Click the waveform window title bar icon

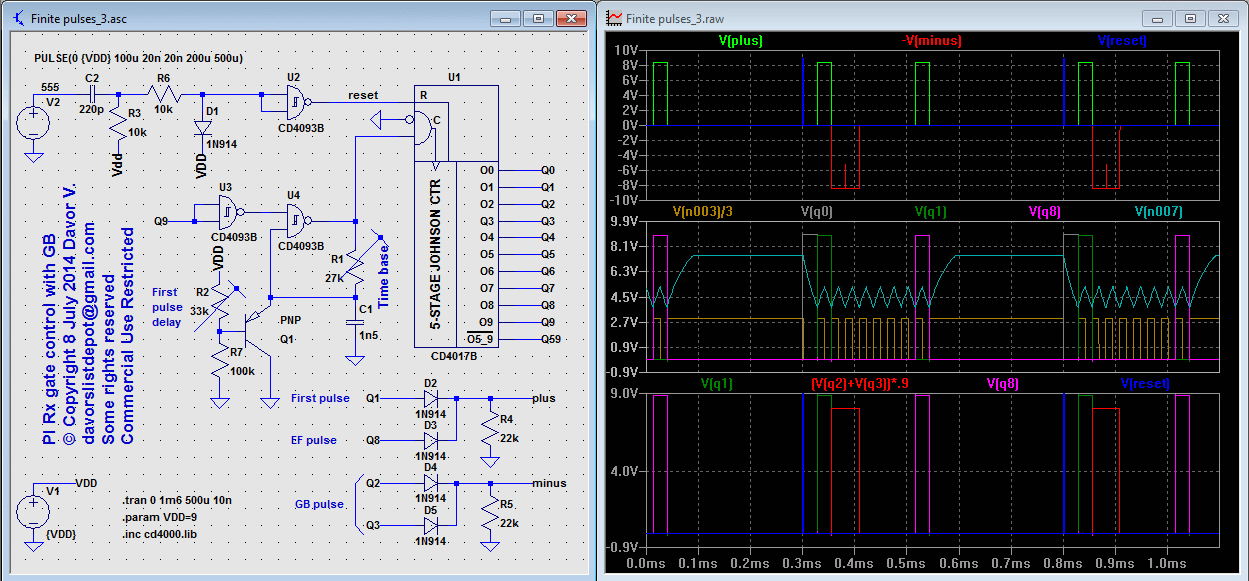(x=614, y=18)
